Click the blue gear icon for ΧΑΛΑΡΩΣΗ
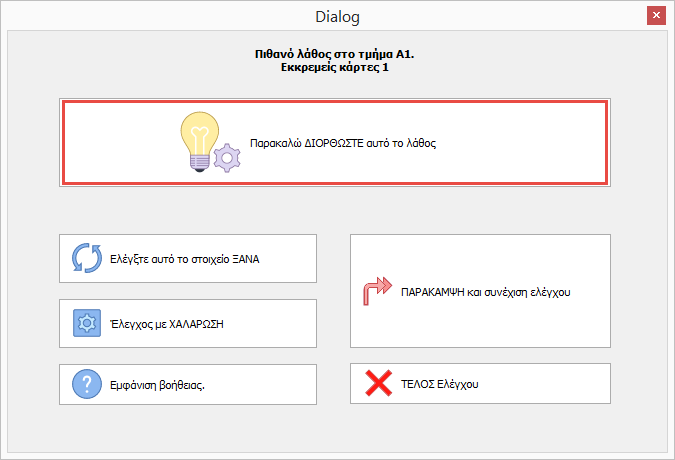 (85, 322)
